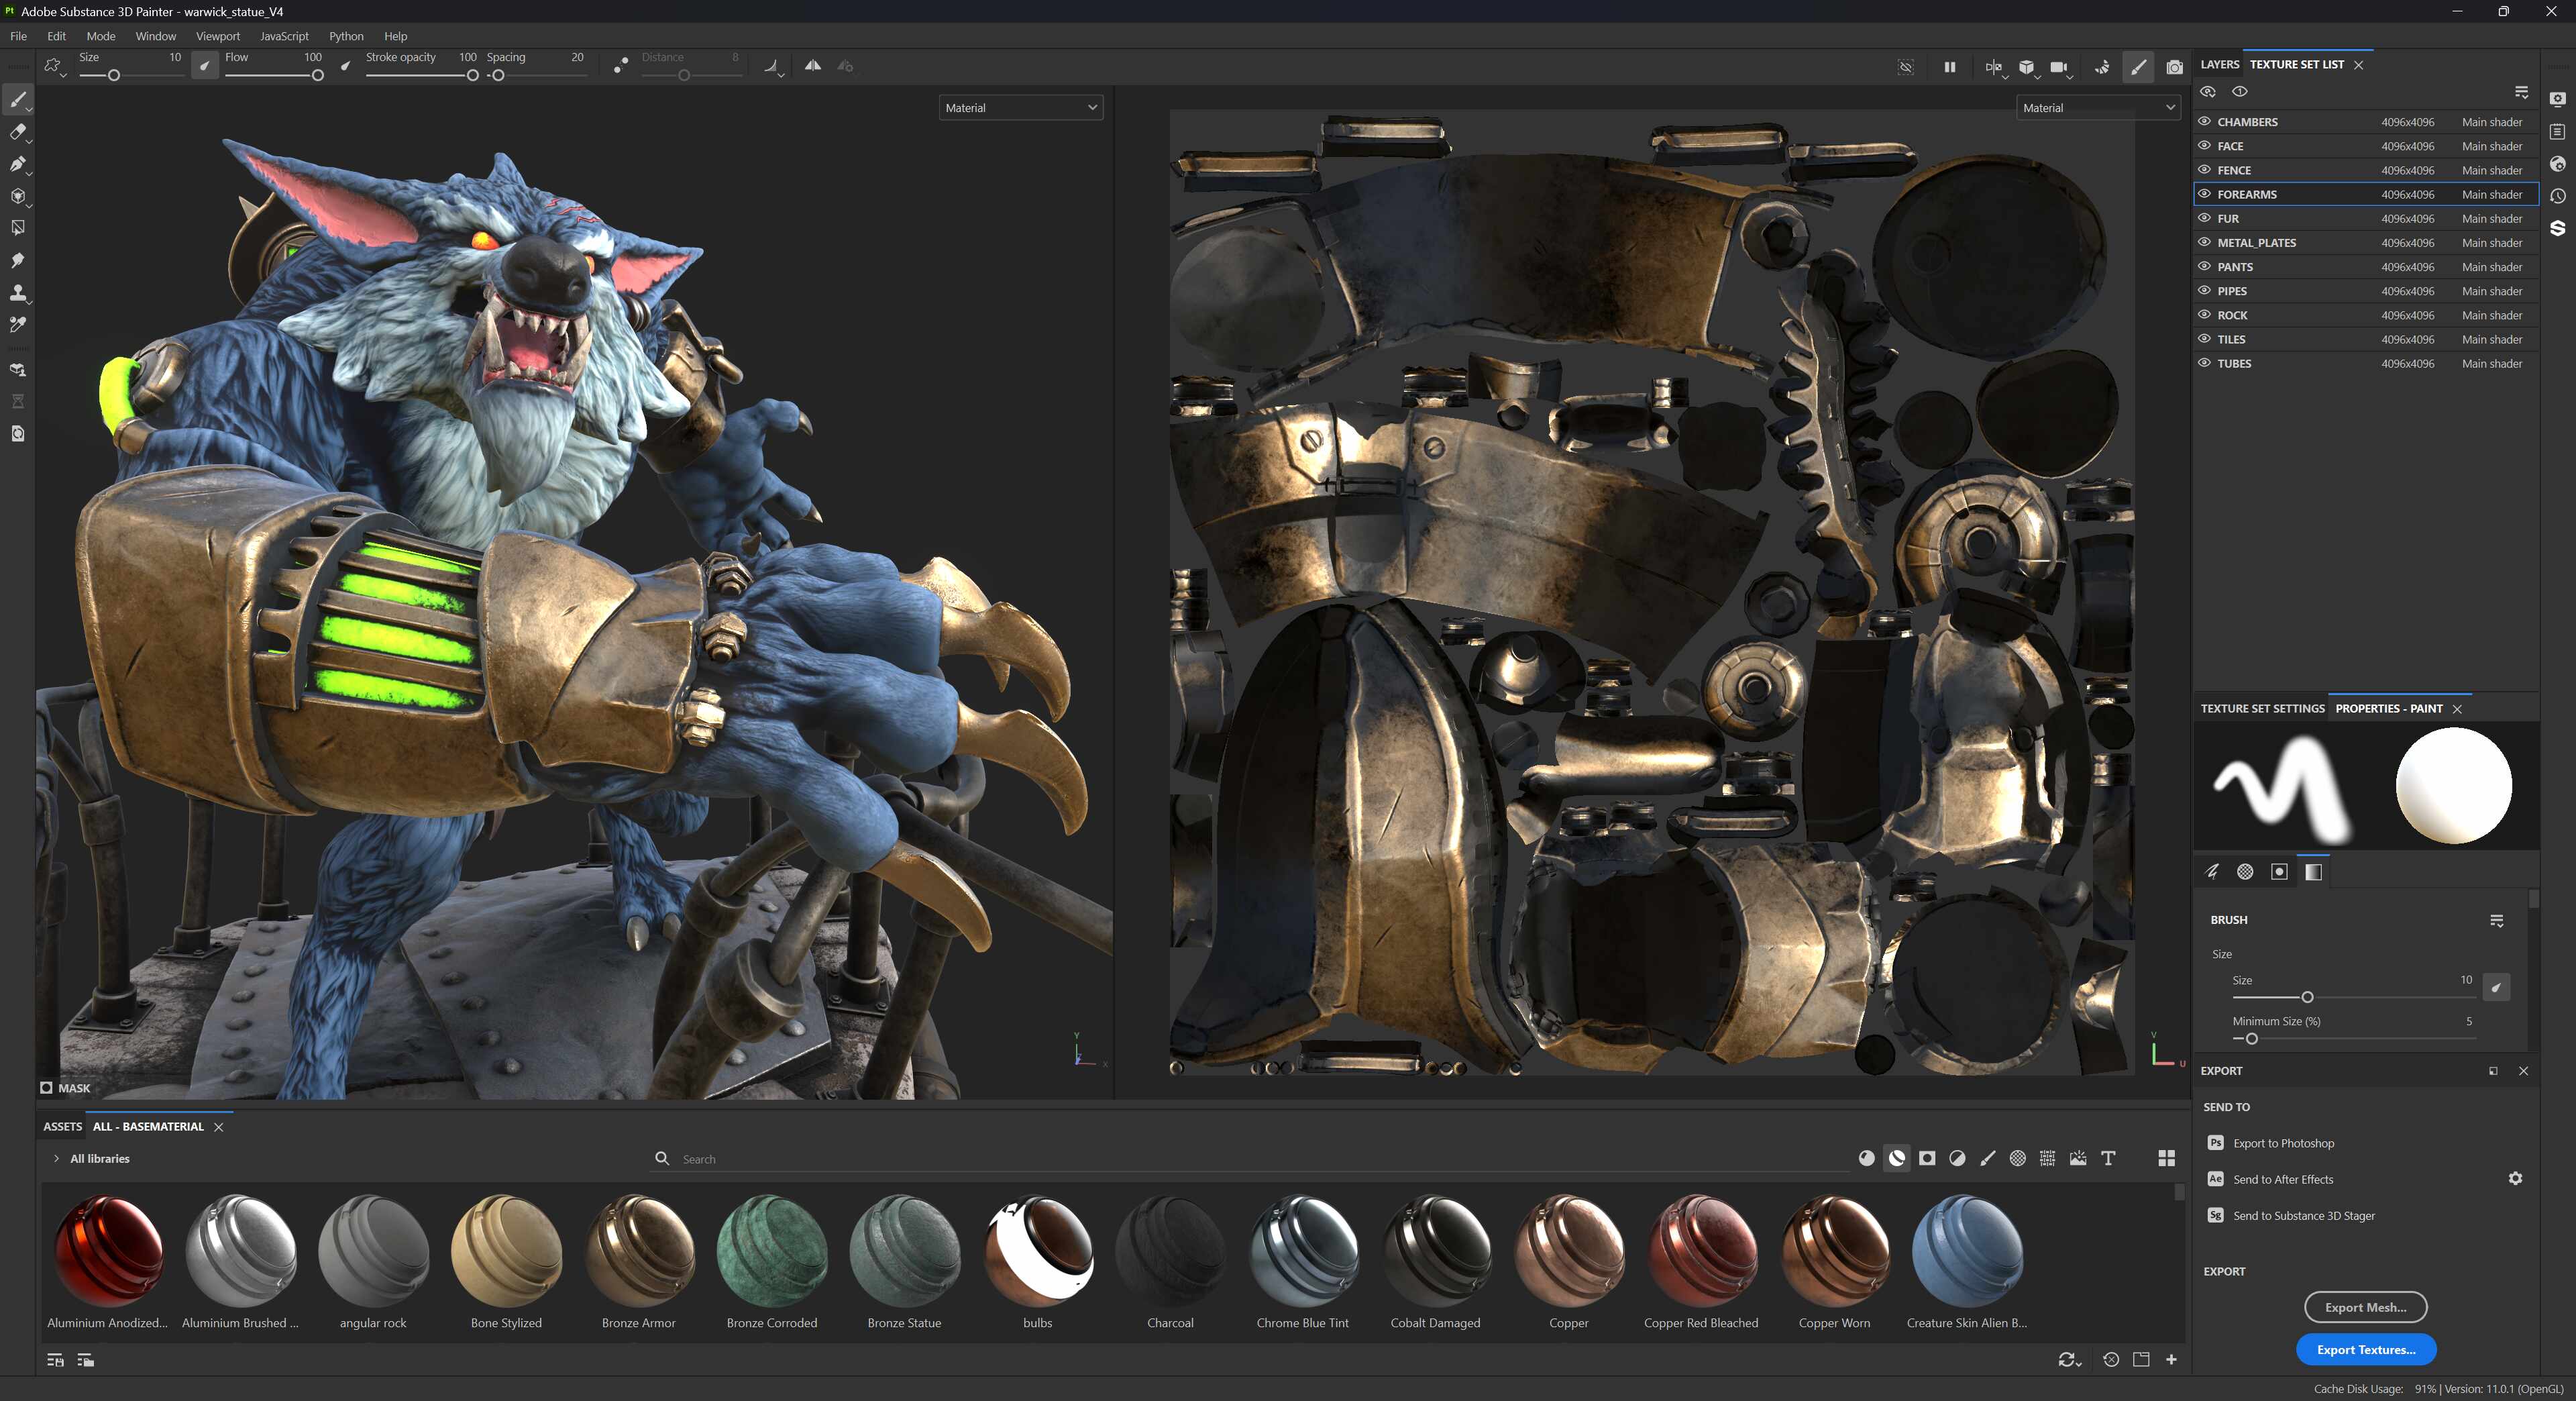Toggle visibility of the PANTS texture set
Viewport: 2576px width, 1401px height.
click(2204, 267)
